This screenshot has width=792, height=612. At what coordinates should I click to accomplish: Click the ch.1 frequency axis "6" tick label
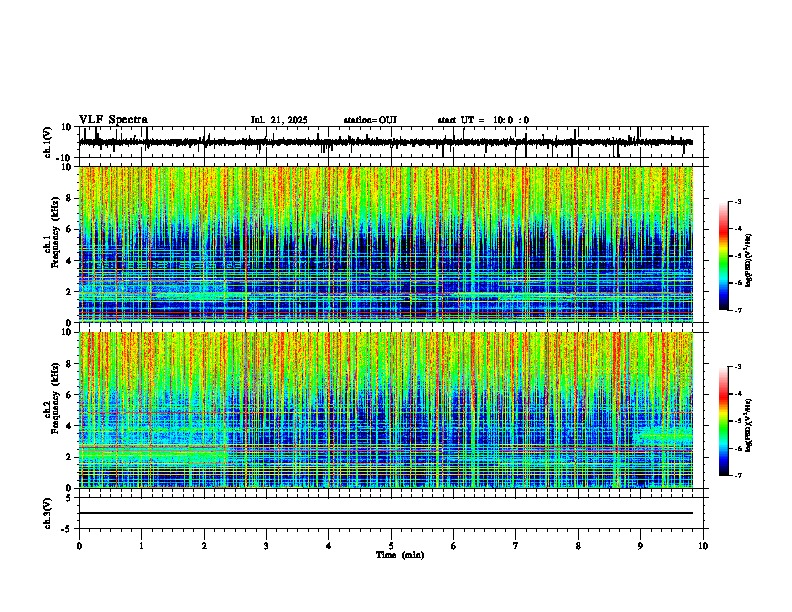(69, 230)
